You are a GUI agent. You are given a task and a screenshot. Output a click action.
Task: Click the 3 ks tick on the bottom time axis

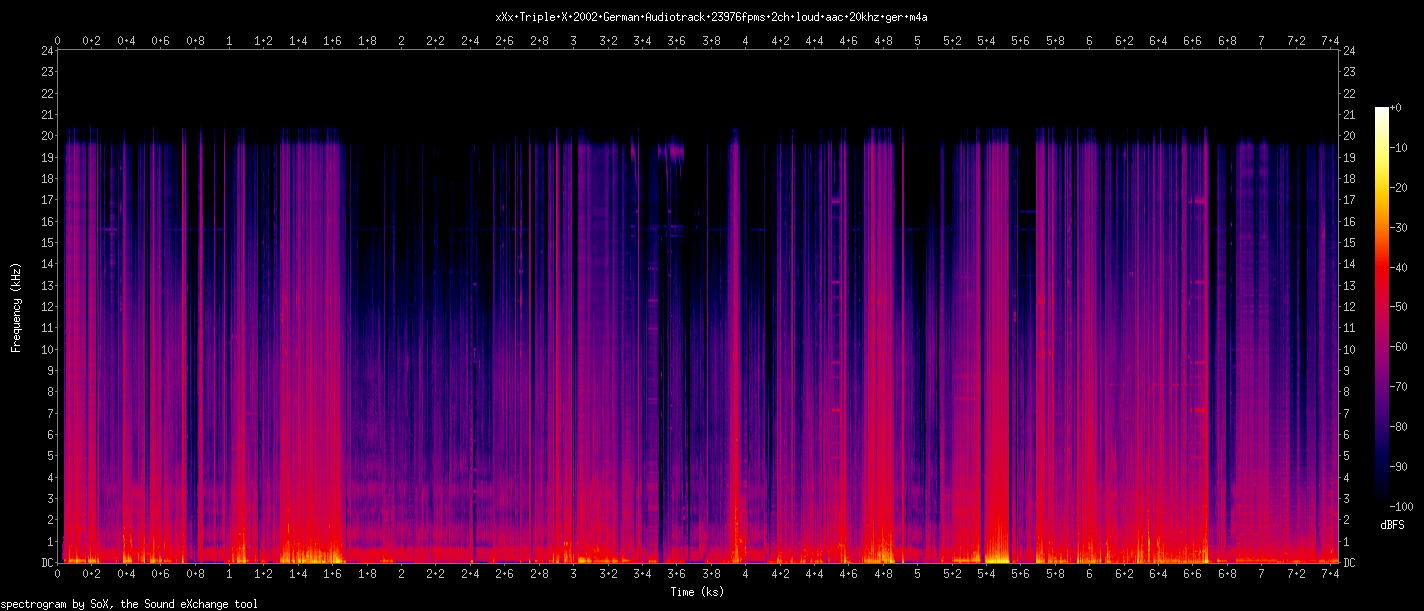click(x=573, y=575)
